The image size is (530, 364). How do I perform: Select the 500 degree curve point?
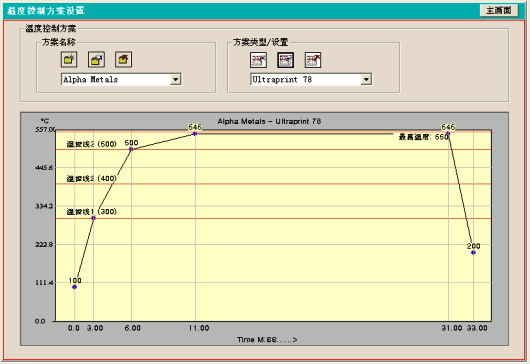131,149
